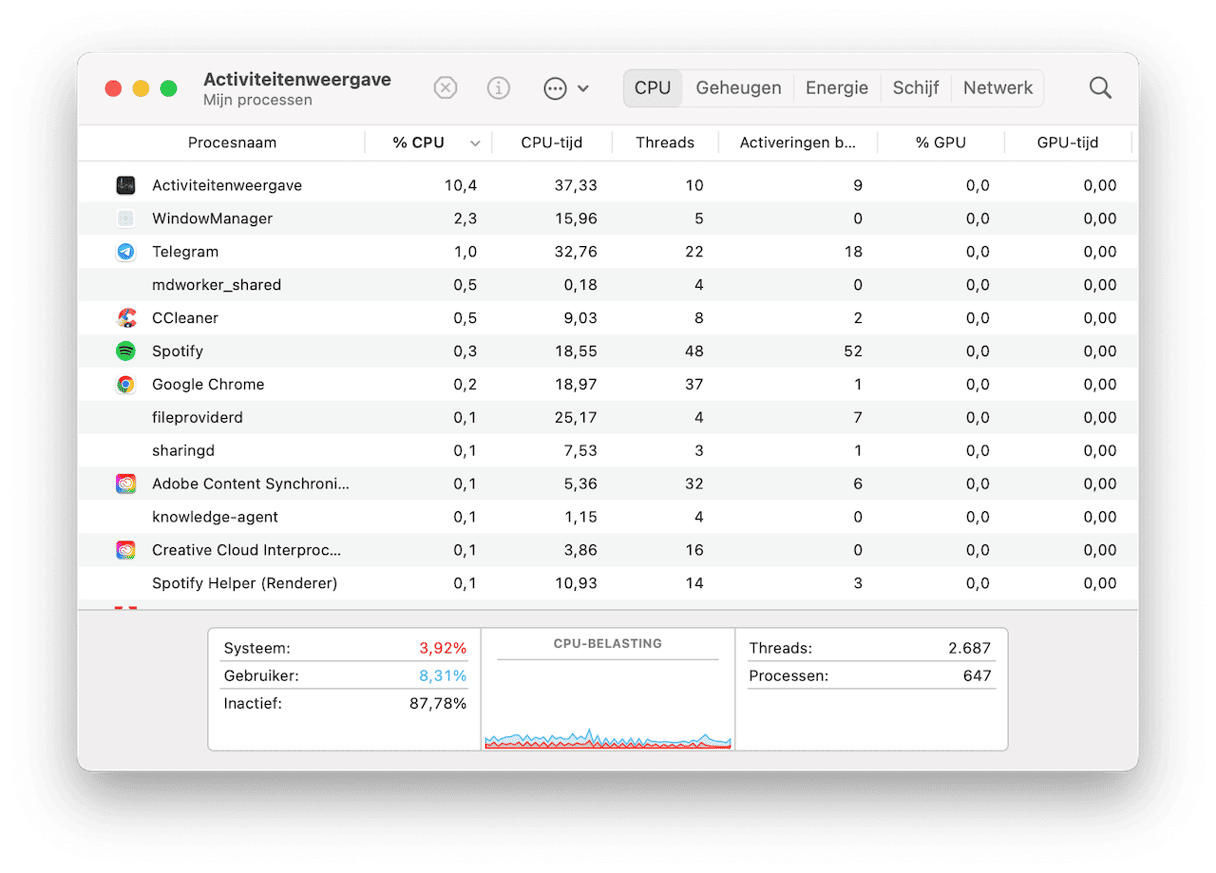
Task: Click the CCleaner icon in process list
Action: click(x=125, y=318)
